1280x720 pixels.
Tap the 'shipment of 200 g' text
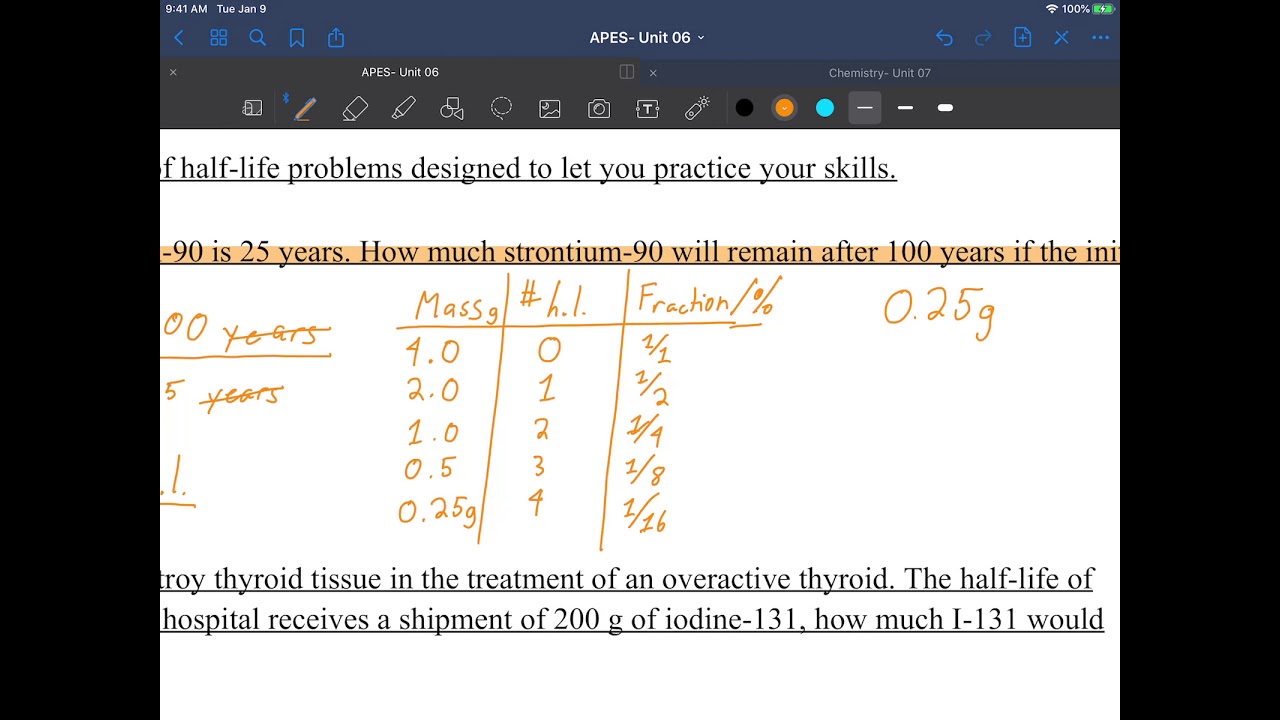coord(510,620)
